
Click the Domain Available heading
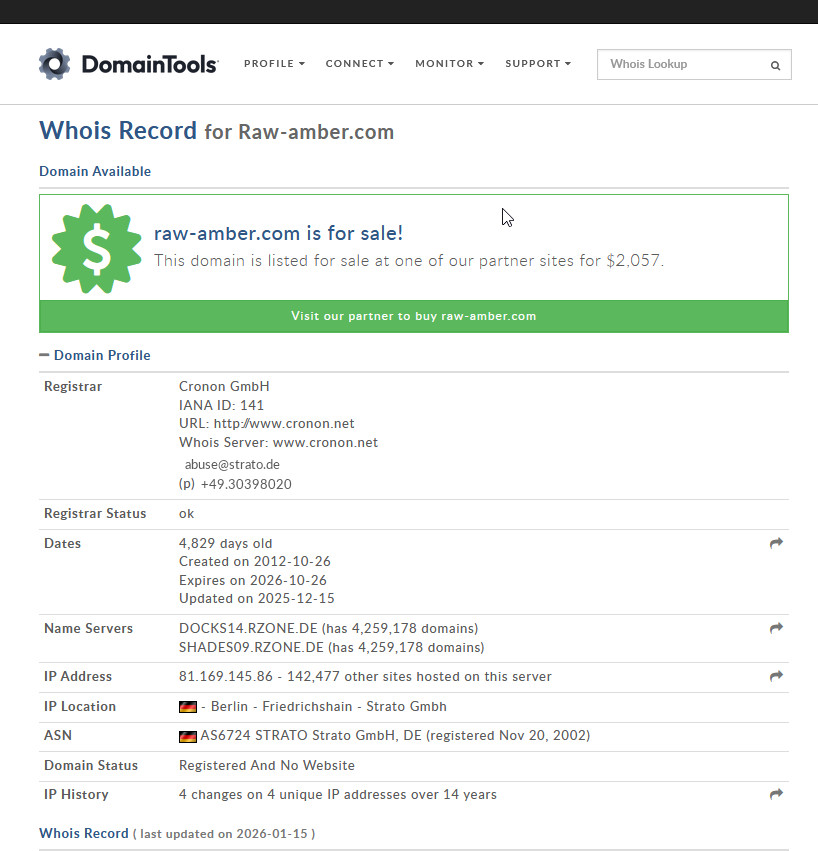pyautogui.click(x=95, y=172)
